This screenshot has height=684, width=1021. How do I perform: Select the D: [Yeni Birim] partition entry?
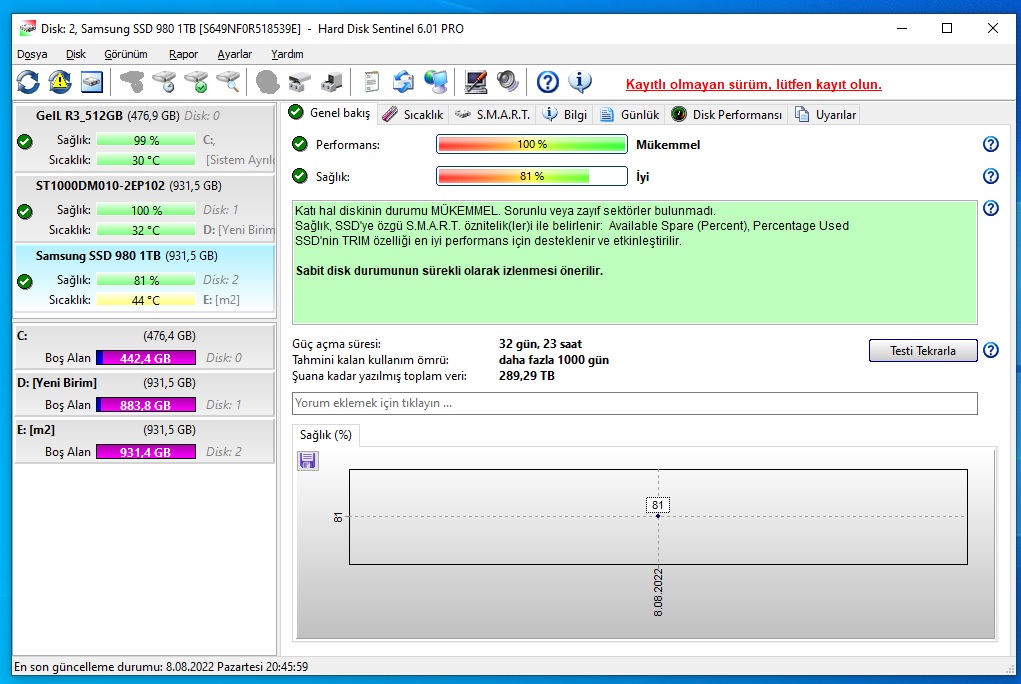(145, 394)
